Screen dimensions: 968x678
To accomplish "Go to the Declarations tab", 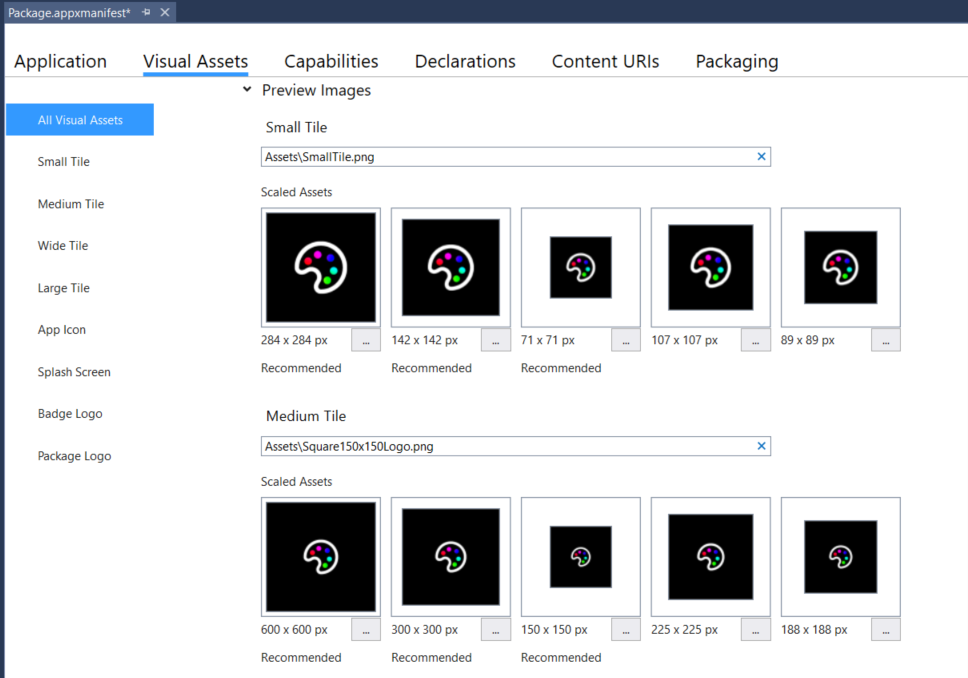I will pos(464,61).
